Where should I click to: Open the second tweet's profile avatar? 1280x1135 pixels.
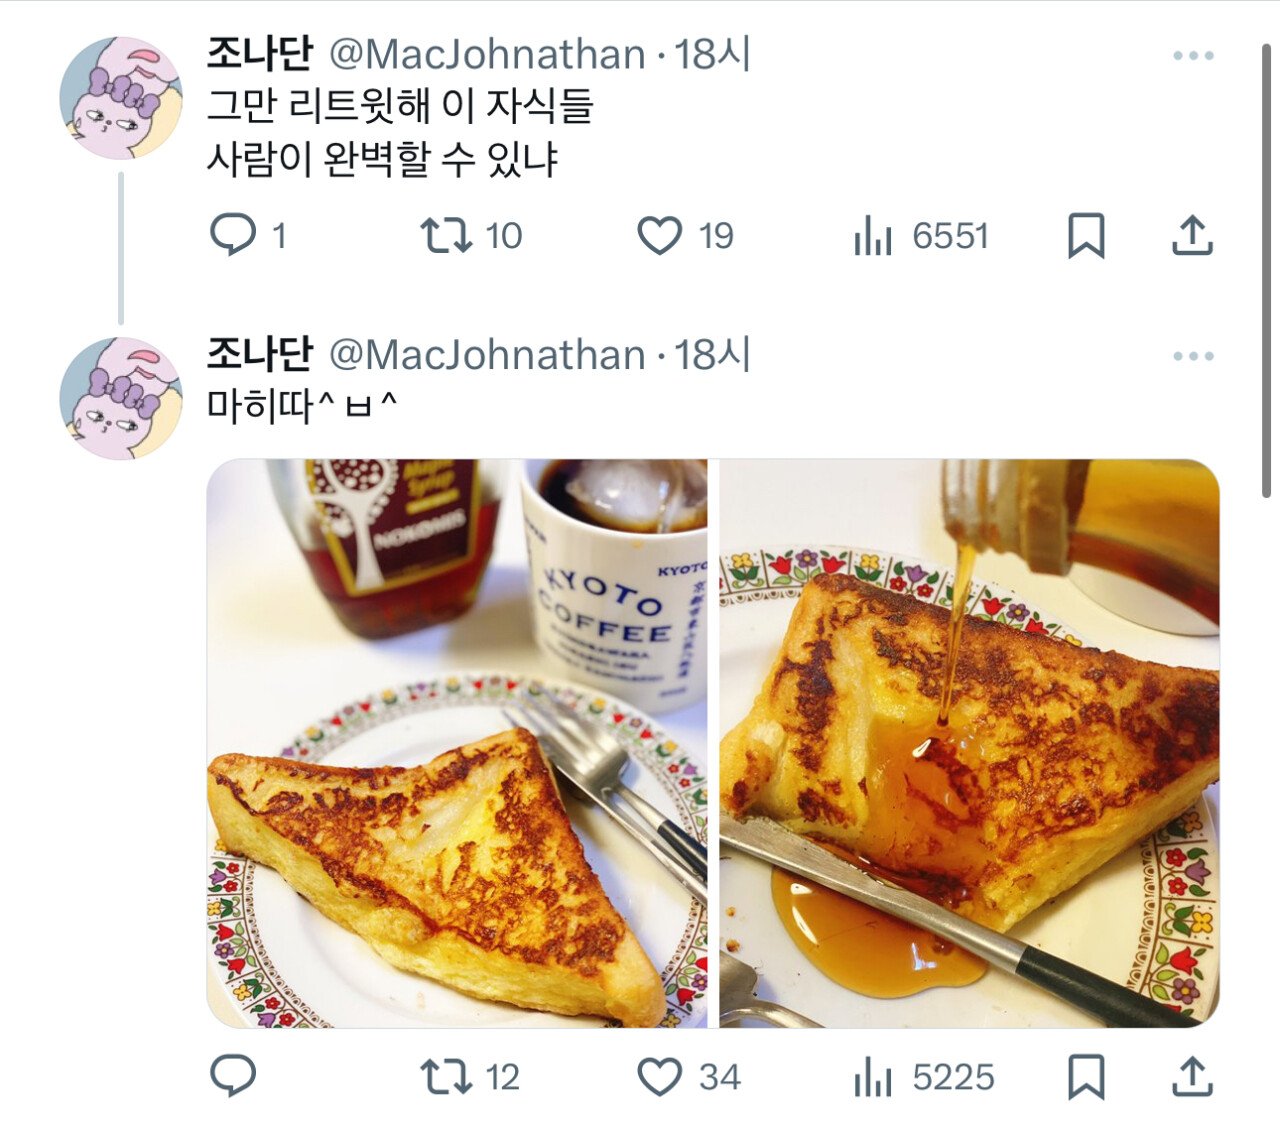[121, 398]
